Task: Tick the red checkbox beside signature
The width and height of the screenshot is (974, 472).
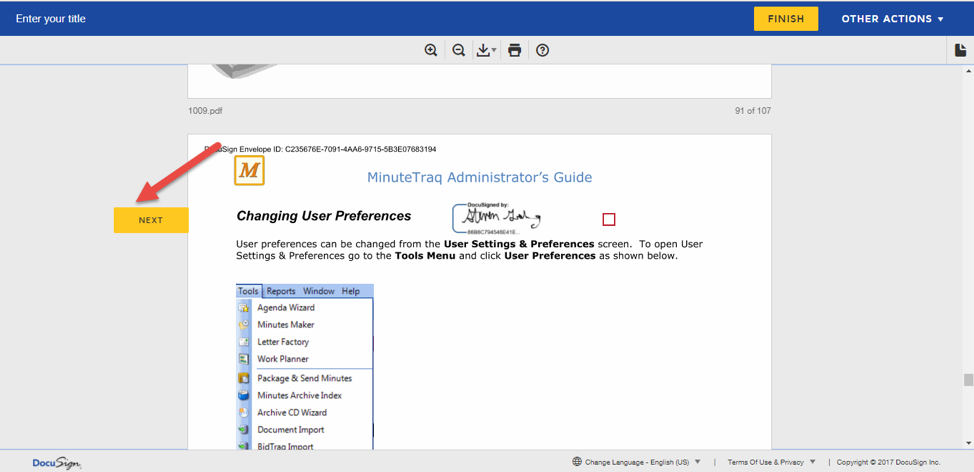Action: point(608,219)
